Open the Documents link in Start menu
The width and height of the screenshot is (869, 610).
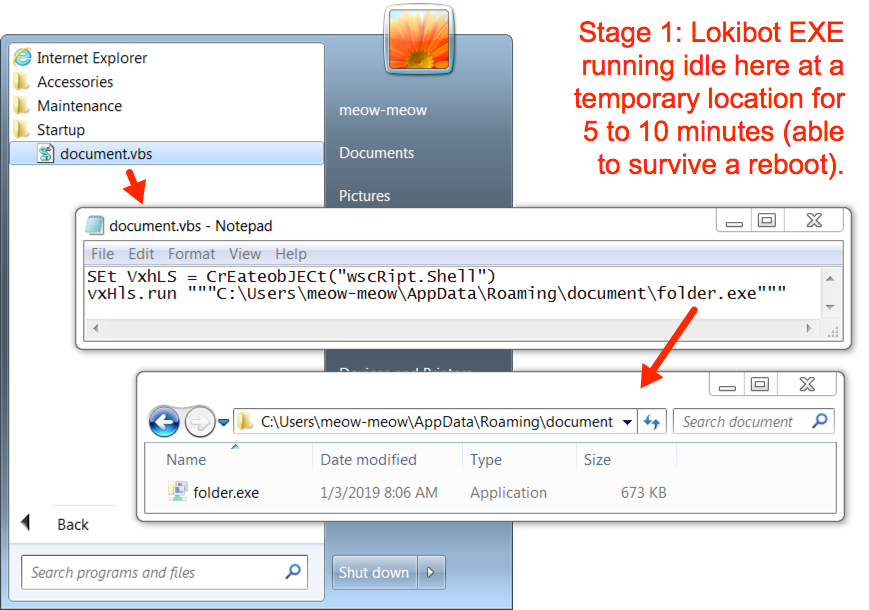coord(376,153)
